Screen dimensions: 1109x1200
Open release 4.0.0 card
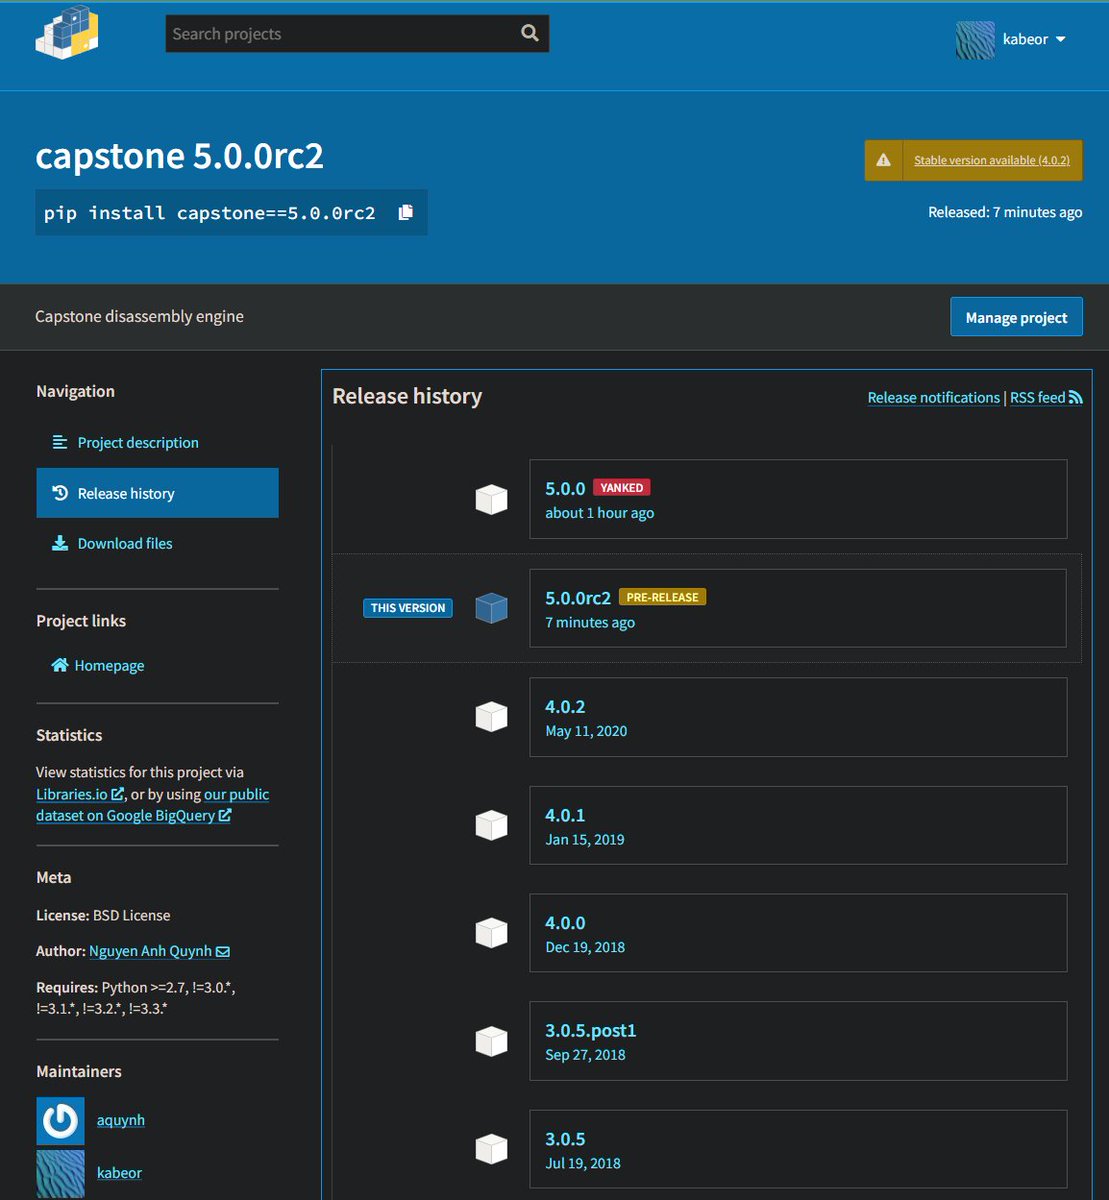click(x=798, y=933)
